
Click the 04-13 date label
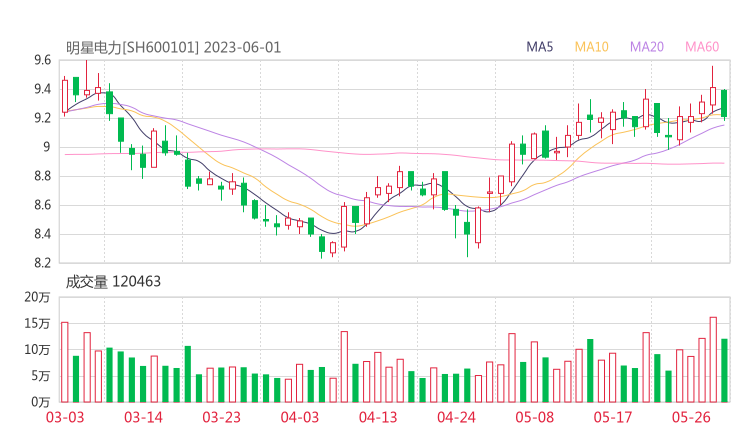click(378, 417)
